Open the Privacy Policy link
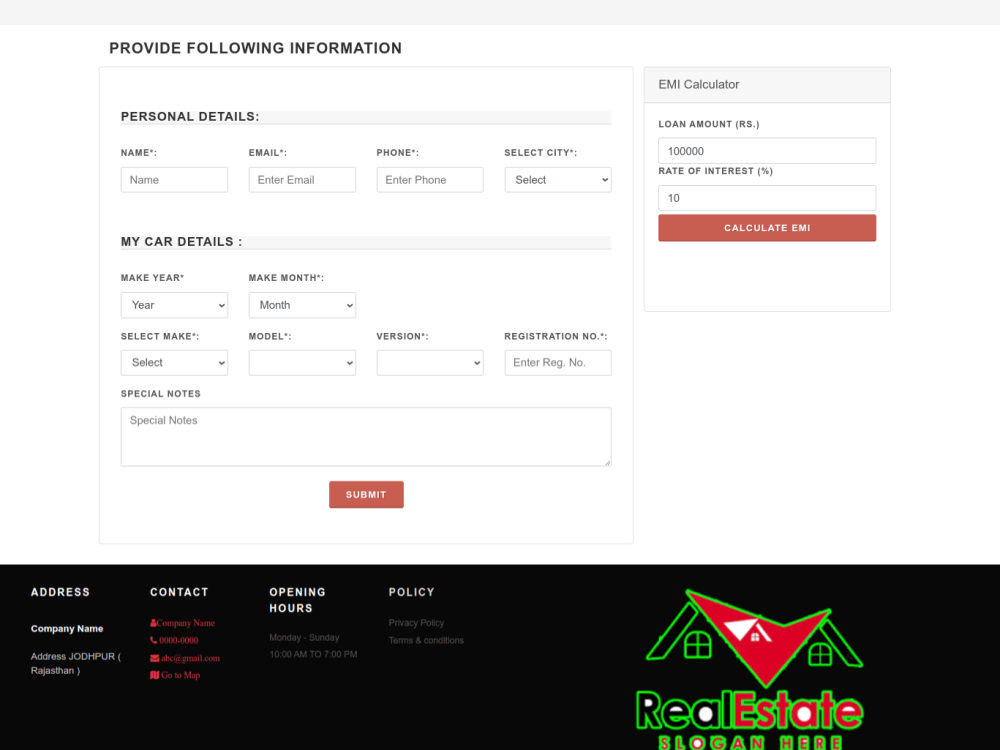 [x=416, y=623]
